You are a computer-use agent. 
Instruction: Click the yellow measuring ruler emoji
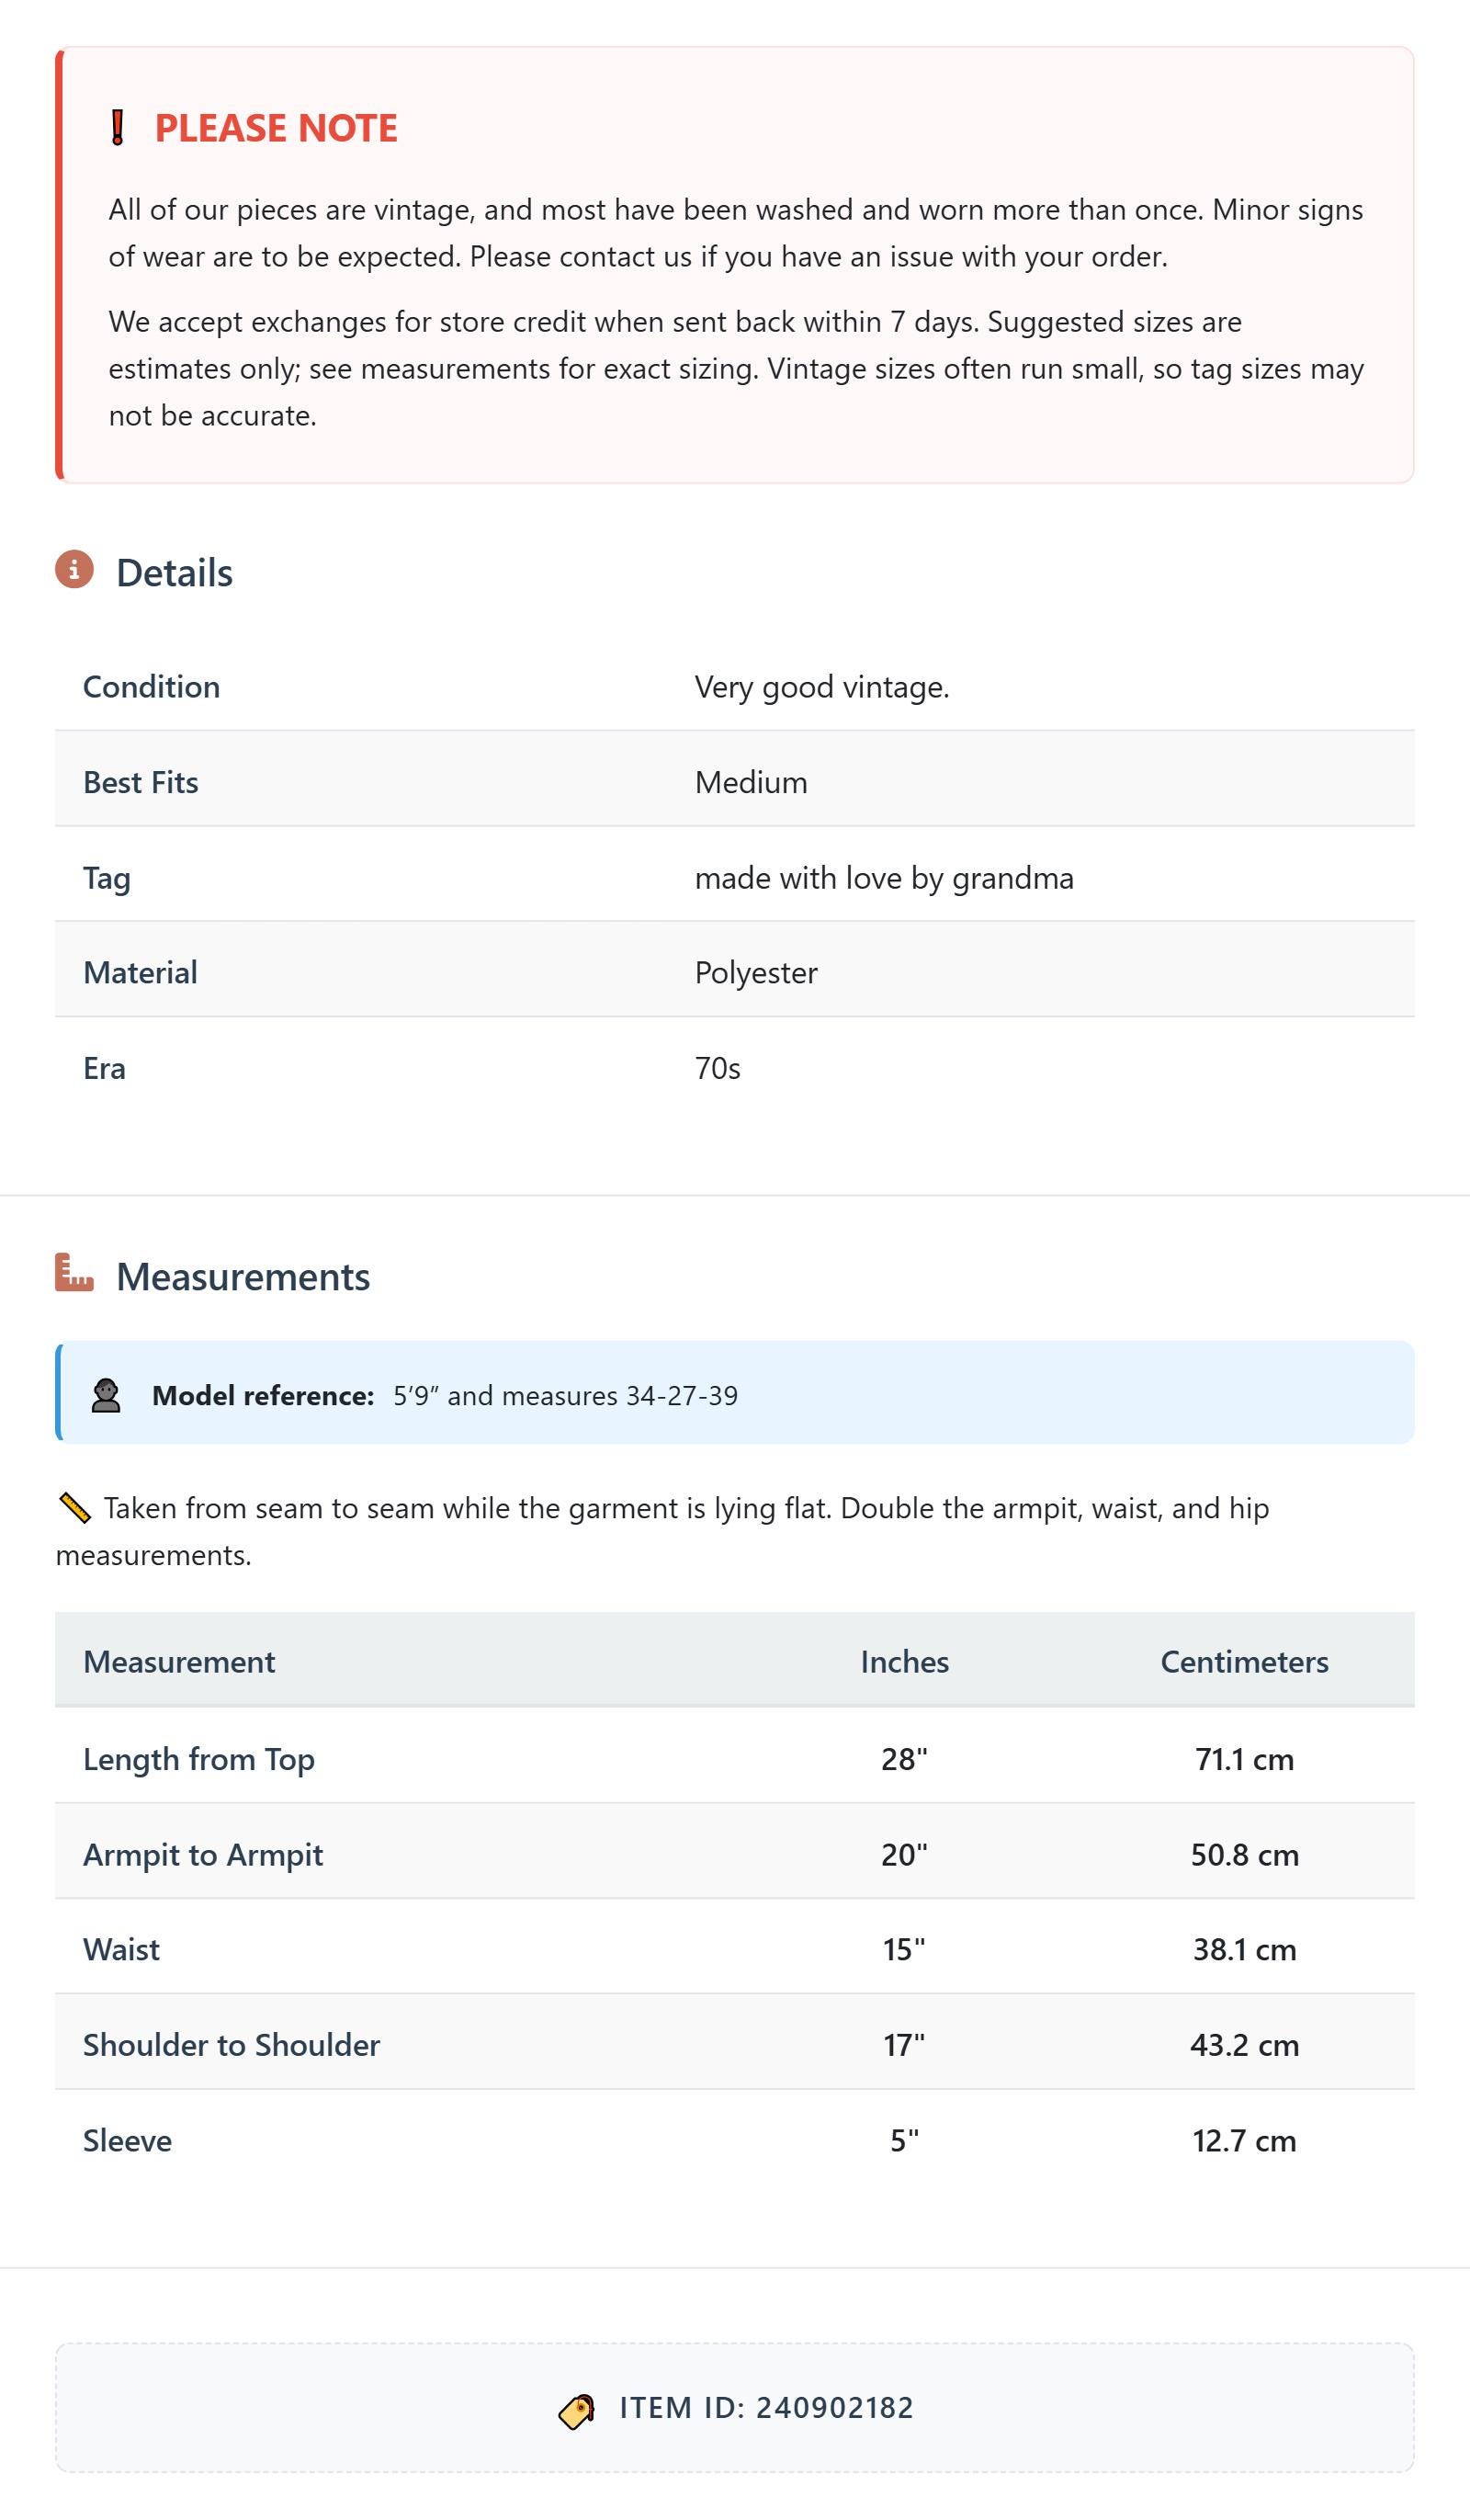pos(75,1508)
